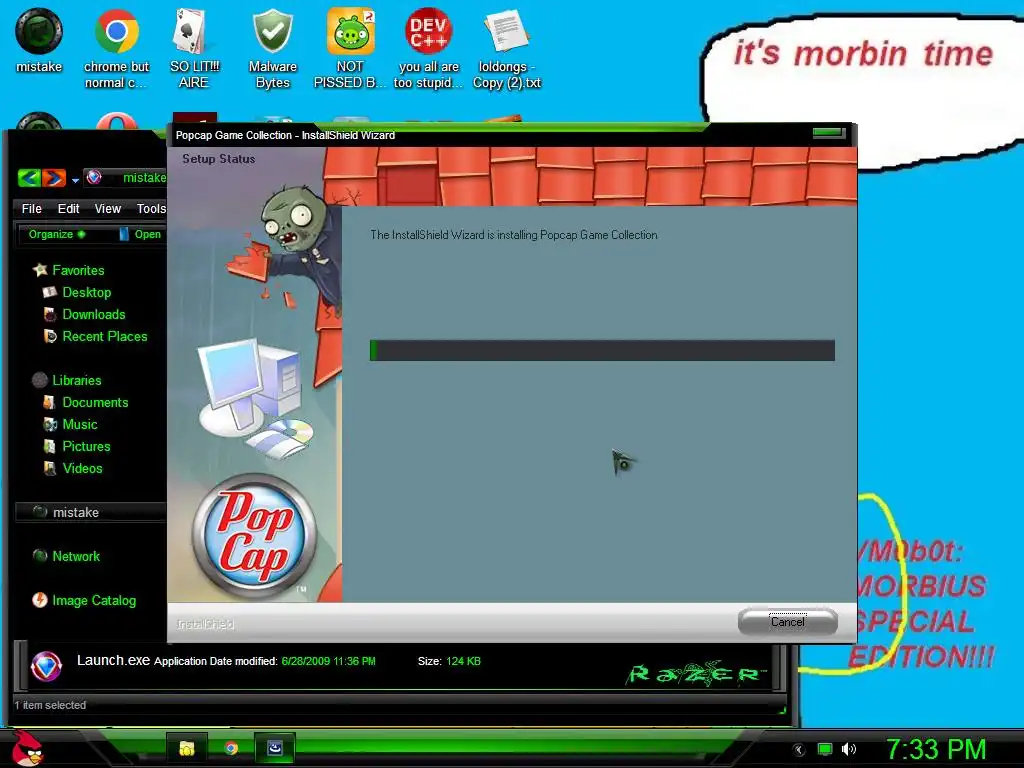The width and height of the screenshot is (1024, 768).
Task: Select Libraries in the navigation pane
Action: click(76, 380)
